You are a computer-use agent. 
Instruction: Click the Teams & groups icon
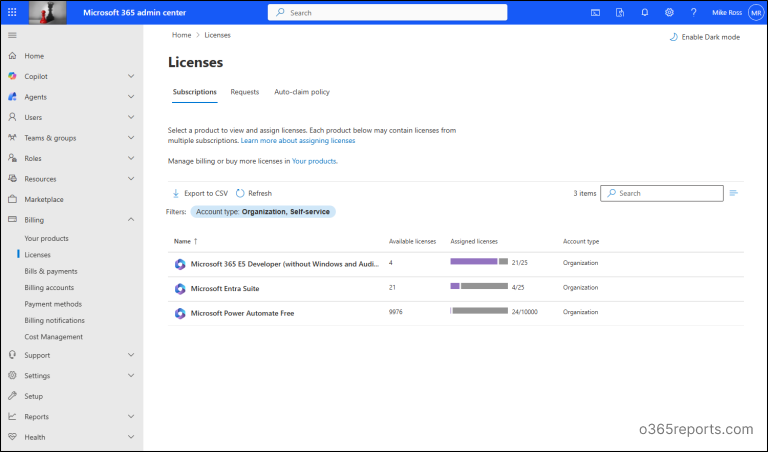pyautogui.click(x=12, y=138)
